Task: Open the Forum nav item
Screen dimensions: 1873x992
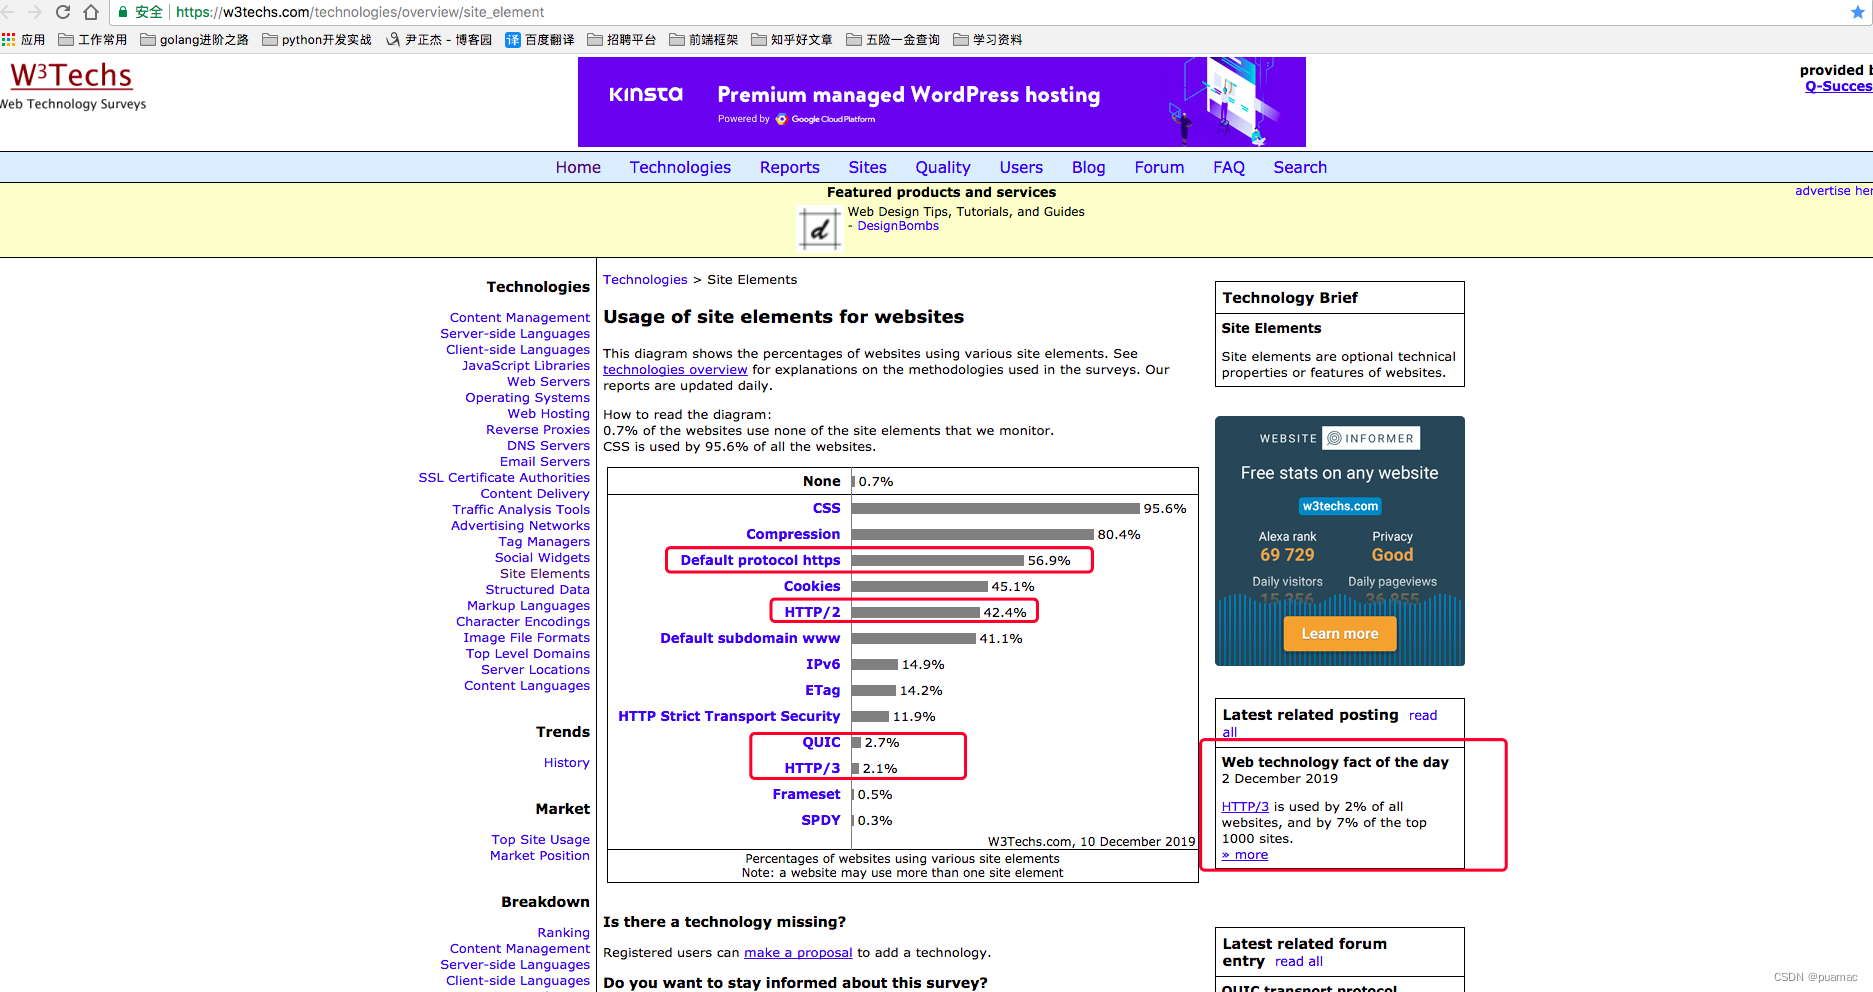Action: [1159, 167]
